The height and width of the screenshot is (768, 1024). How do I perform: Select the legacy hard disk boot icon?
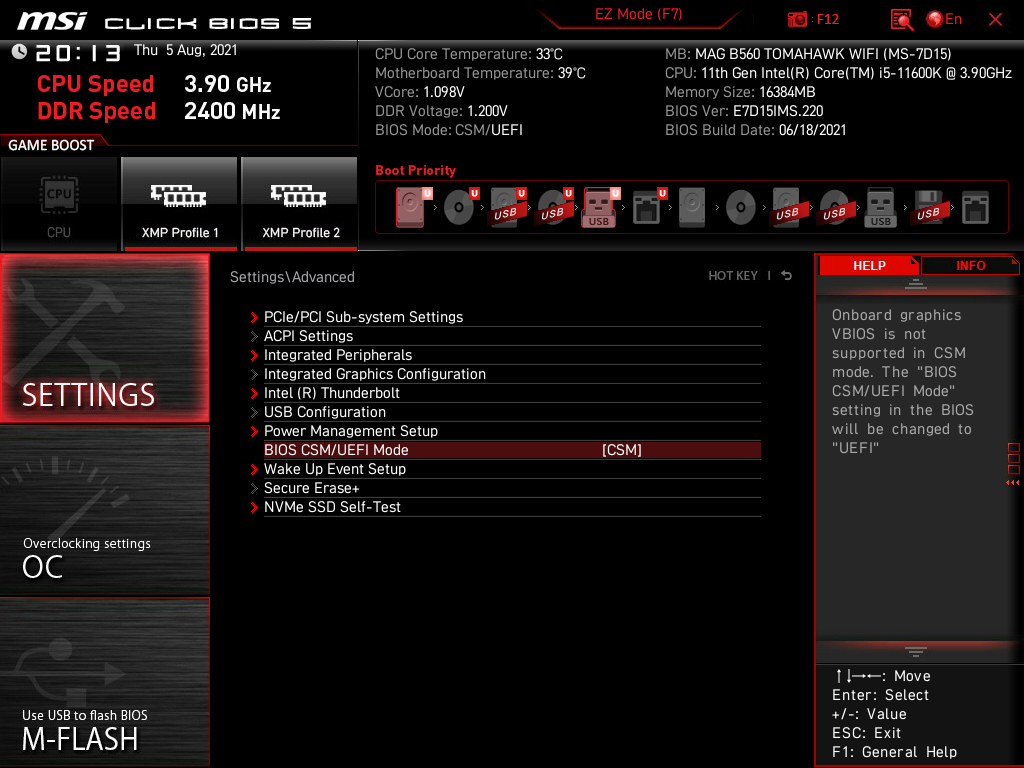692,208
